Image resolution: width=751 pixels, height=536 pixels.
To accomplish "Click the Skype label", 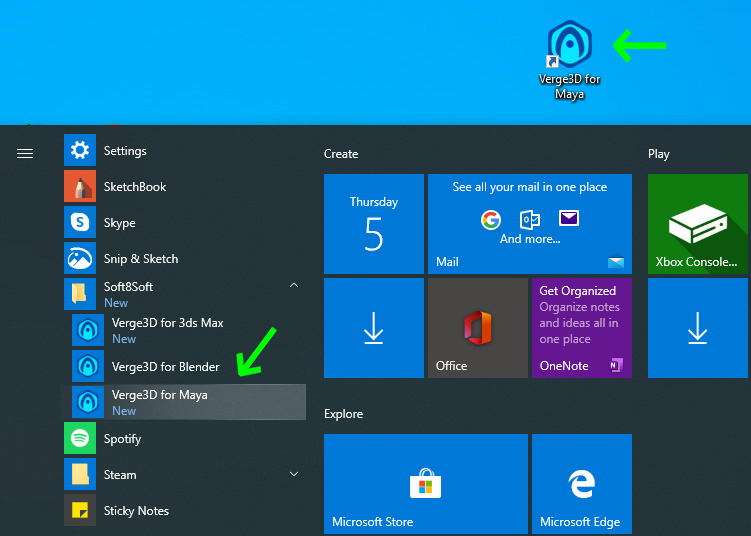I will point(120,223).
